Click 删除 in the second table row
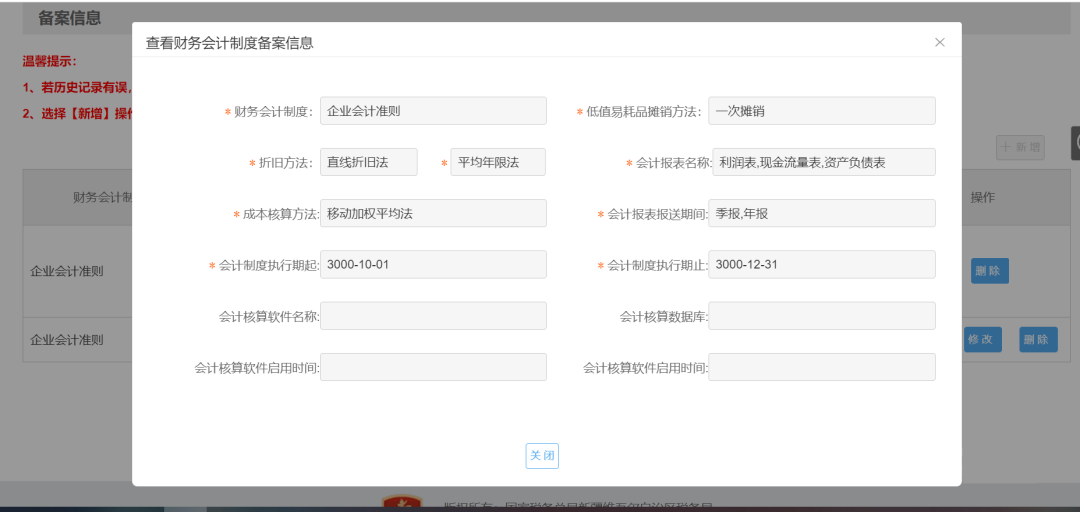This screenshot has width=1080, height=512. pyautogui.click(x=1038, y=340)
